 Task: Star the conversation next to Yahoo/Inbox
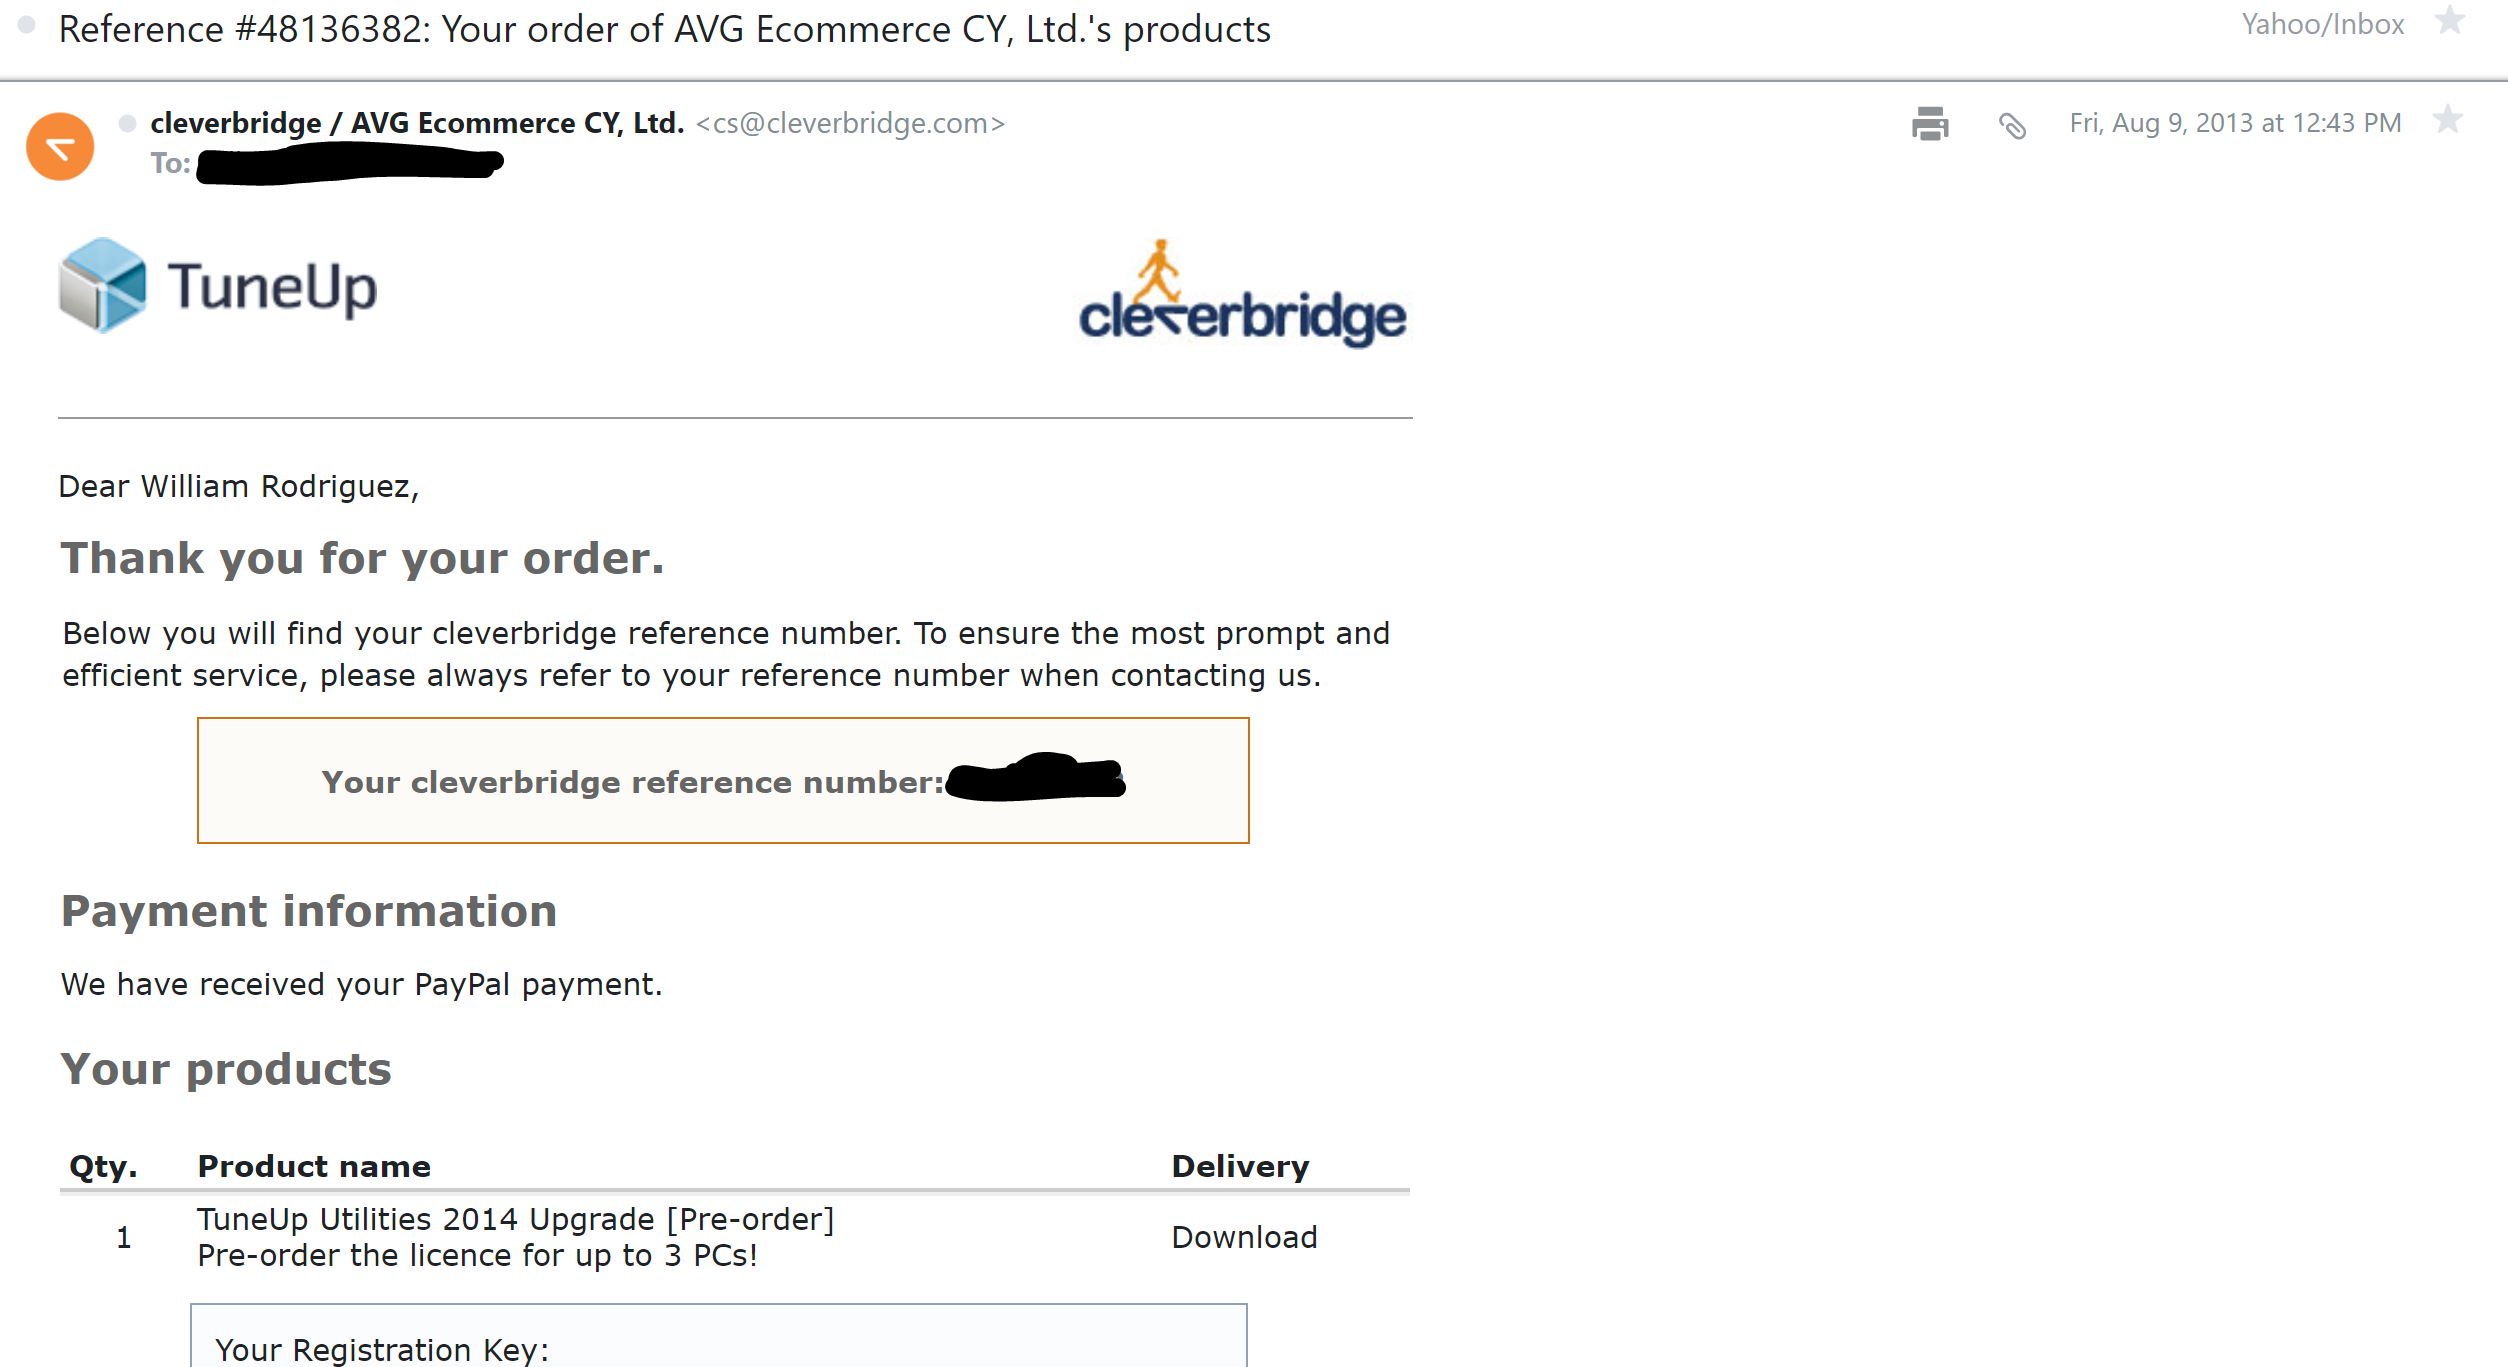(2450, 21)
